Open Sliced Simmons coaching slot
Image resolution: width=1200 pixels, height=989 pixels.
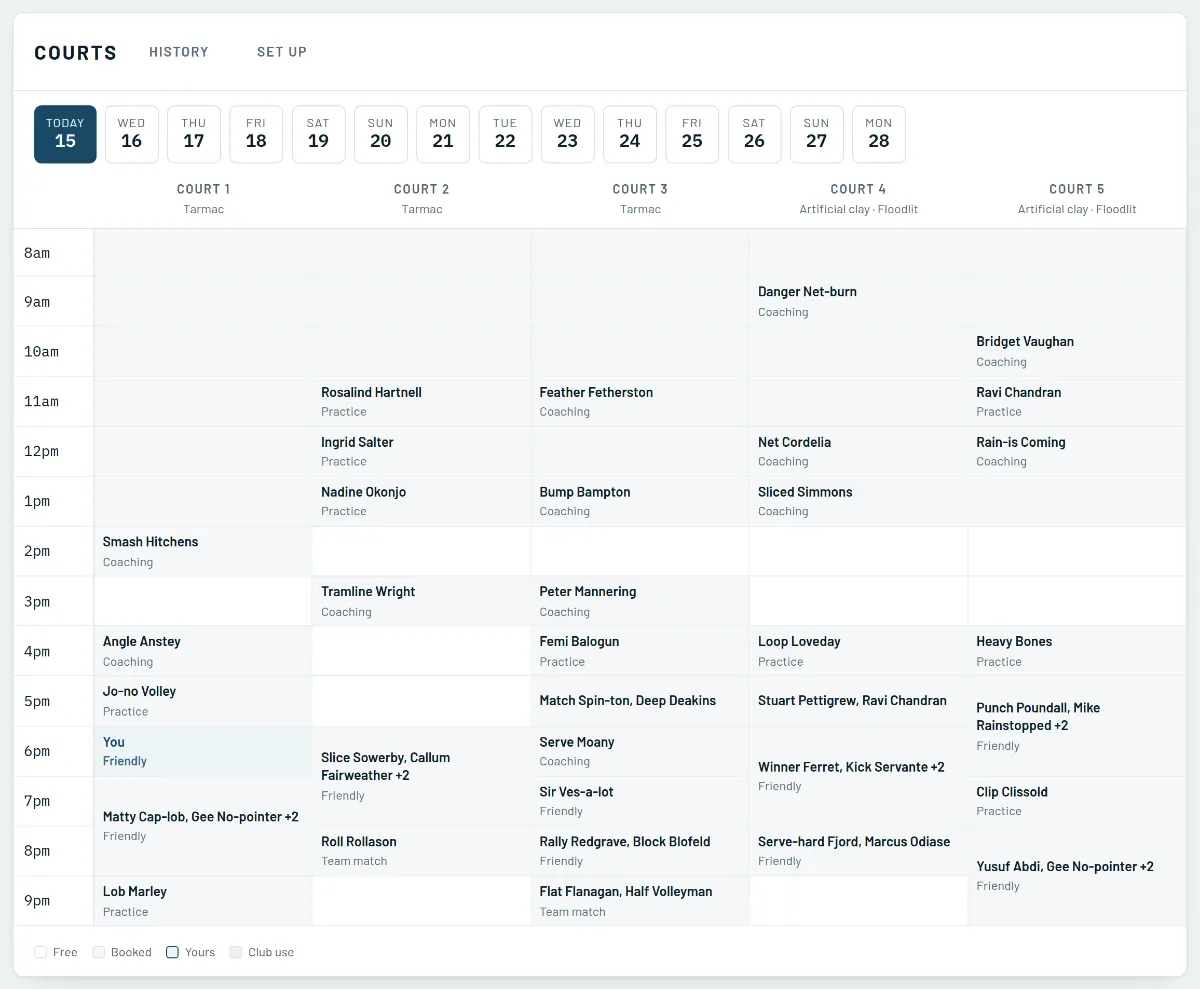click(858, 501)
